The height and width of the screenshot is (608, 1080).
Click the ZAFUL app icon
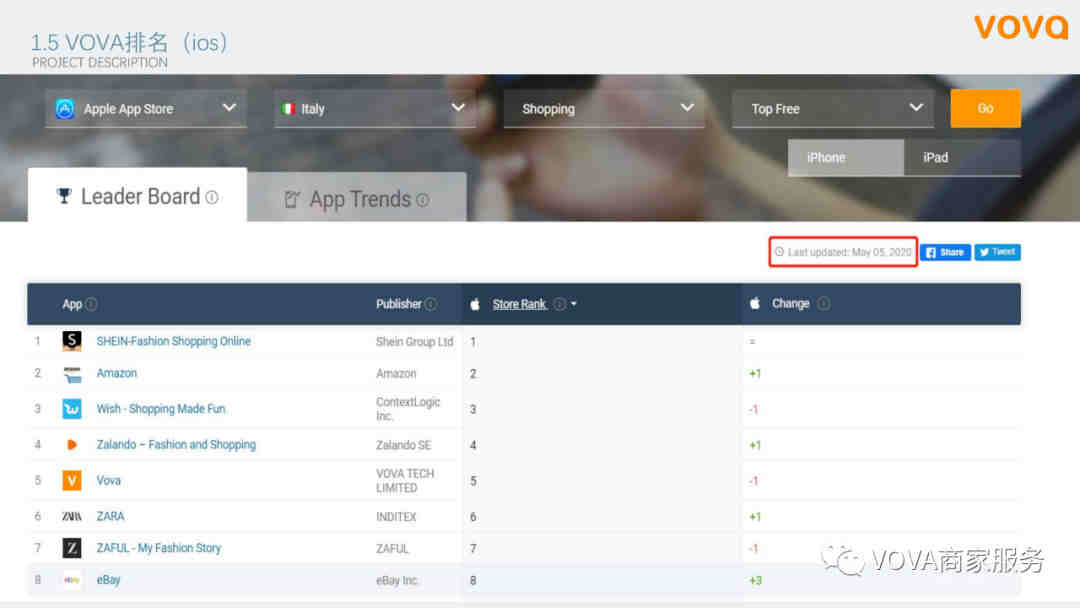pos(72,548)
